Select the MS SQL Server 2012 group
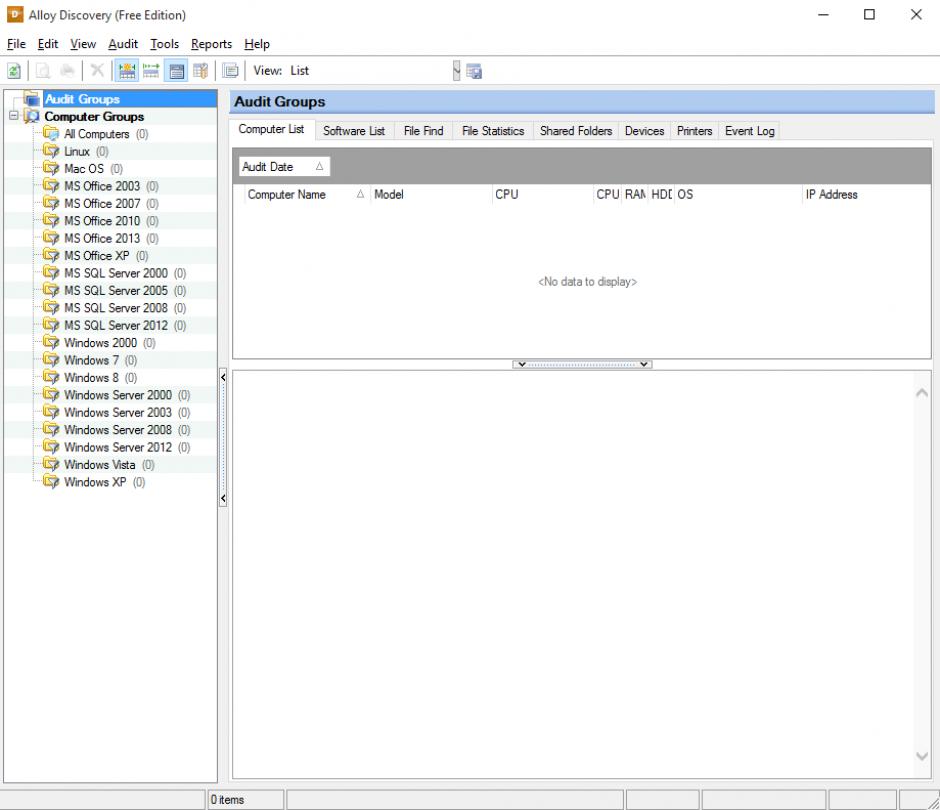 point(116,325)
